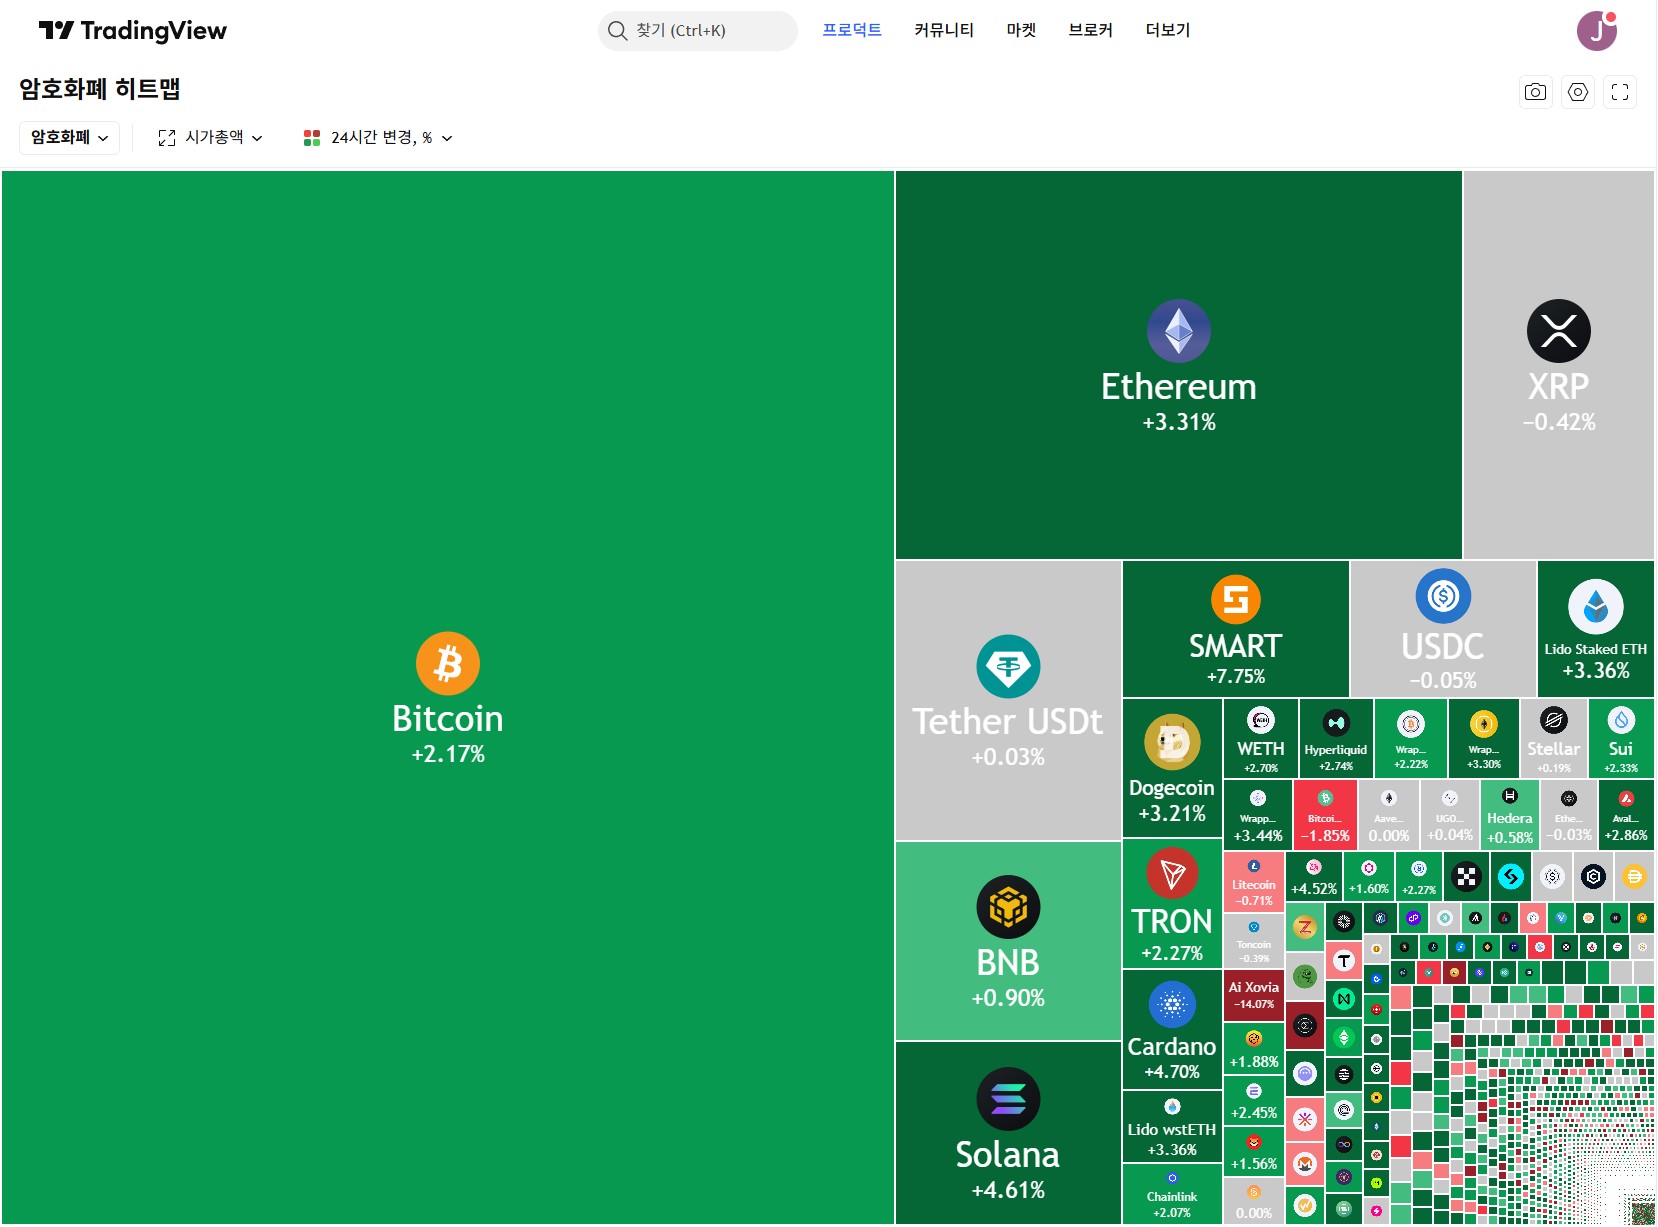
Task: Expand the 24시간 변경, % color dropdown
Action: [378, 137]
